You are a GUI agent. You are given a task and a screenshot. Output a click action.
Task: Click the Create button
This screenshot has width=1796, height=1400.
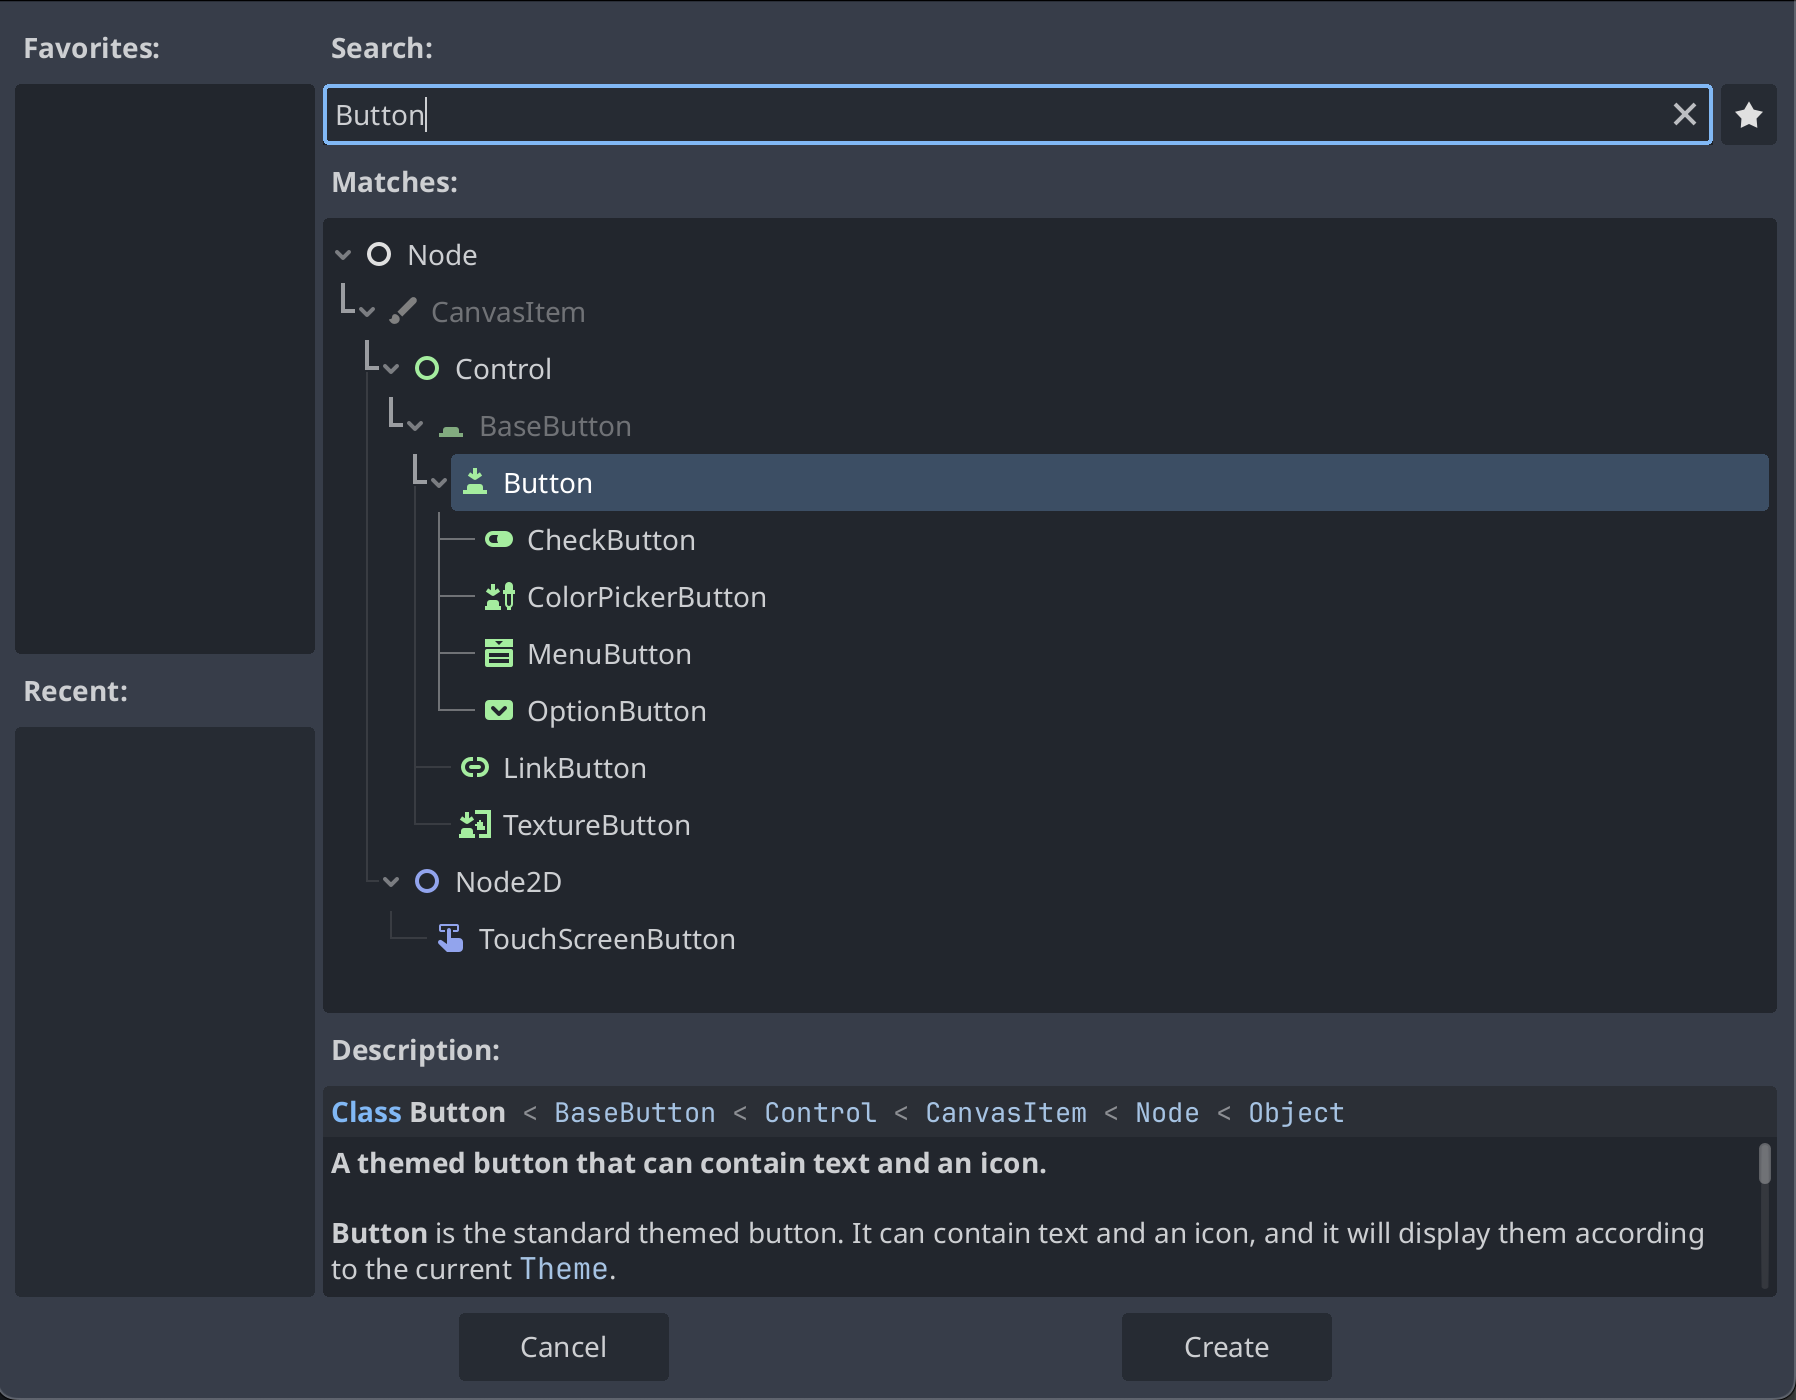[1226, 1346]
